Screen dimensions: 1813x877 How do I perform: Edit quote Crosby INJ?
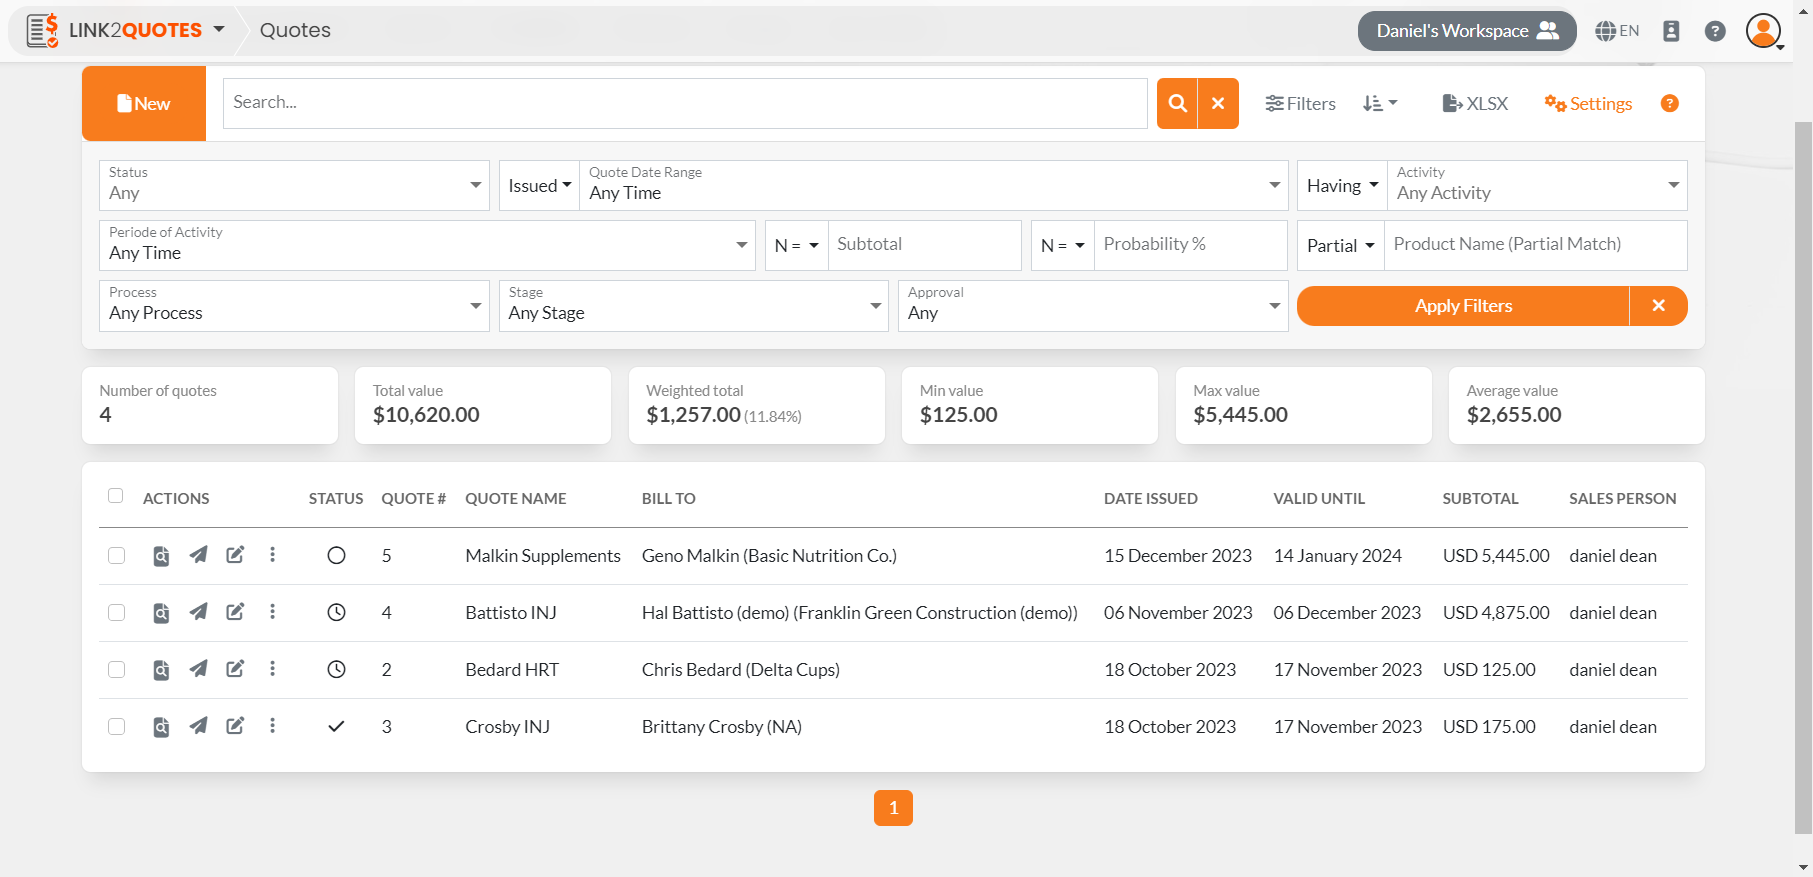[235, 726]
